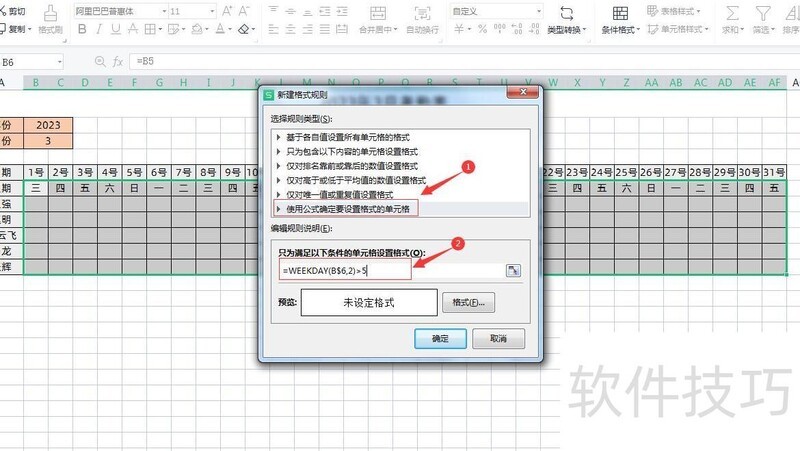Increase the cell indent
Viewport: 800px width, 451px height.
click(x=342, y=11)
